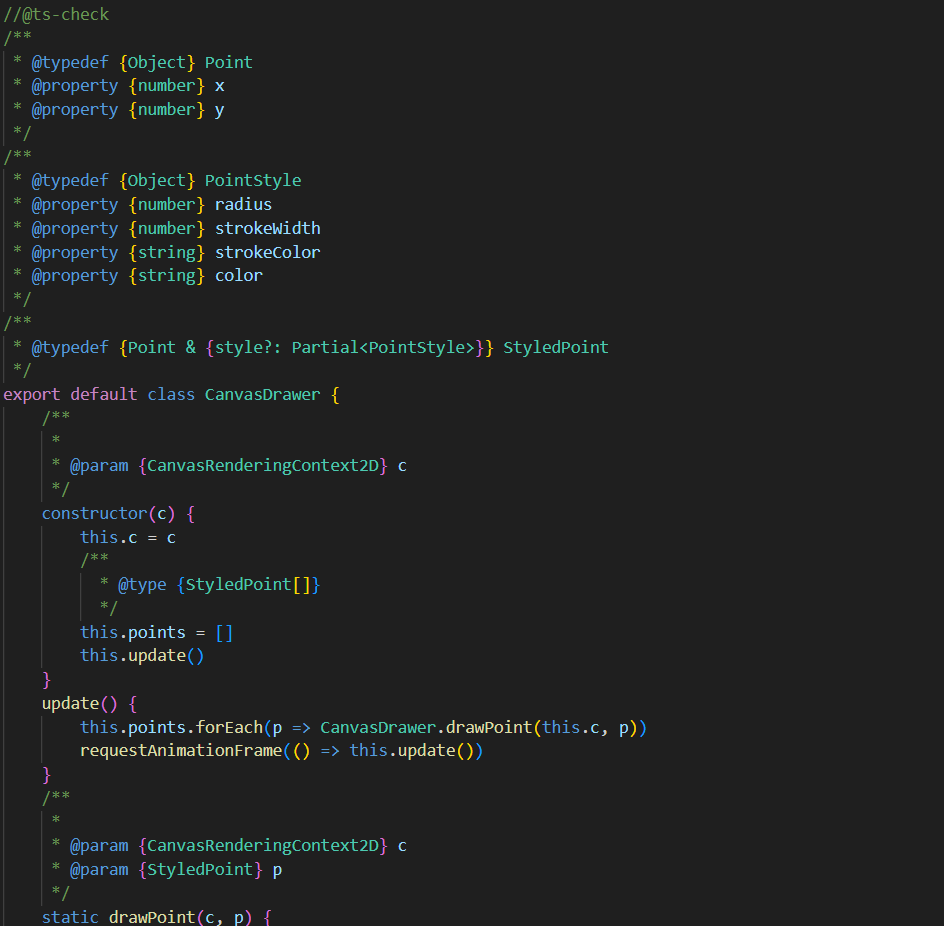
Task: Click the y property name in the Point typedef
Action: point(219,110)
